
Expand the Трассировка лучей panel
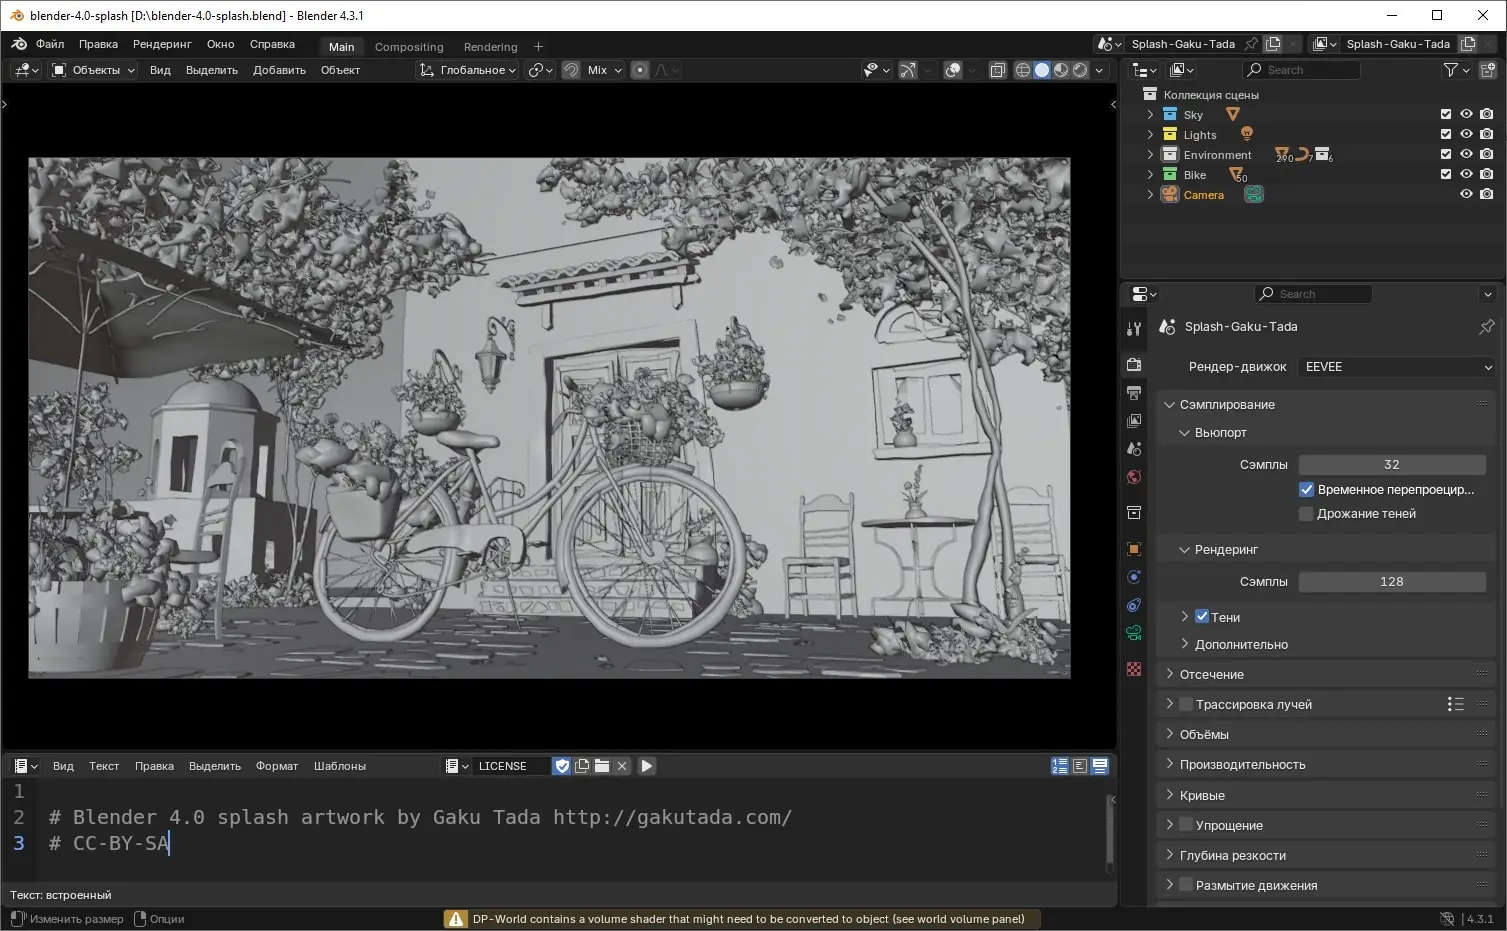coord(1170,704)
